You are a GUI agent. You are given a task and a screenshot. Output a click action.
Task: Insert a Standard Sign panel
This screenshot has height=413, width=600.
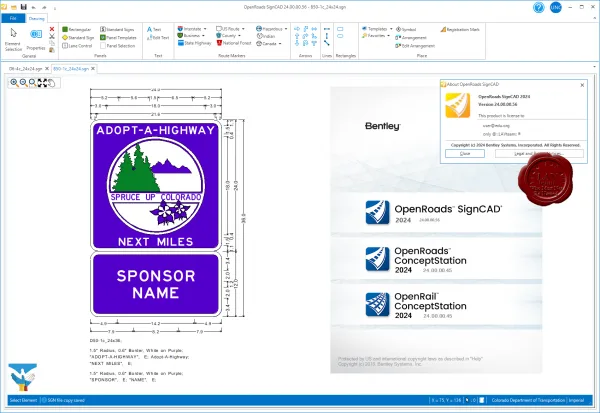(78, 38)
